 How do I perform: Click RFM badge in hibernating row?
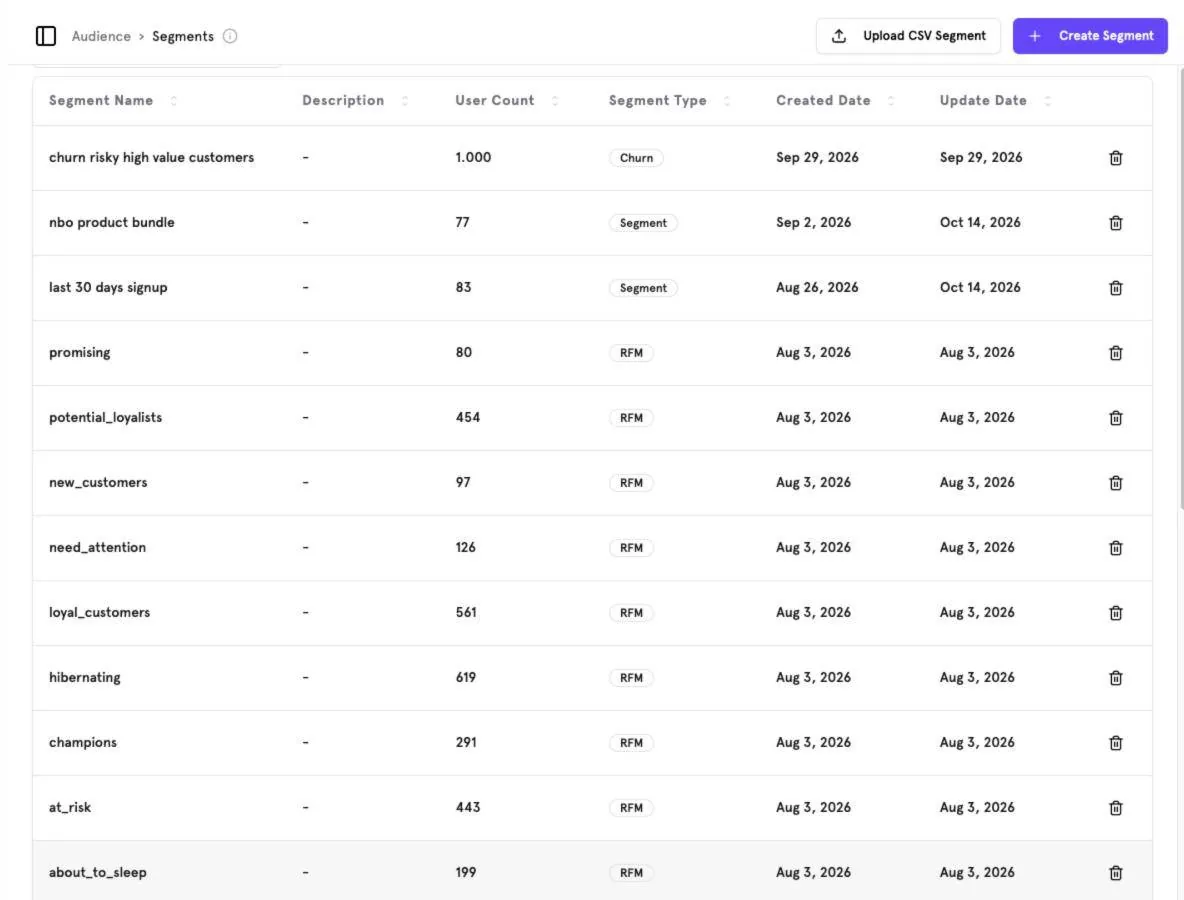click(x=631, y=677)
